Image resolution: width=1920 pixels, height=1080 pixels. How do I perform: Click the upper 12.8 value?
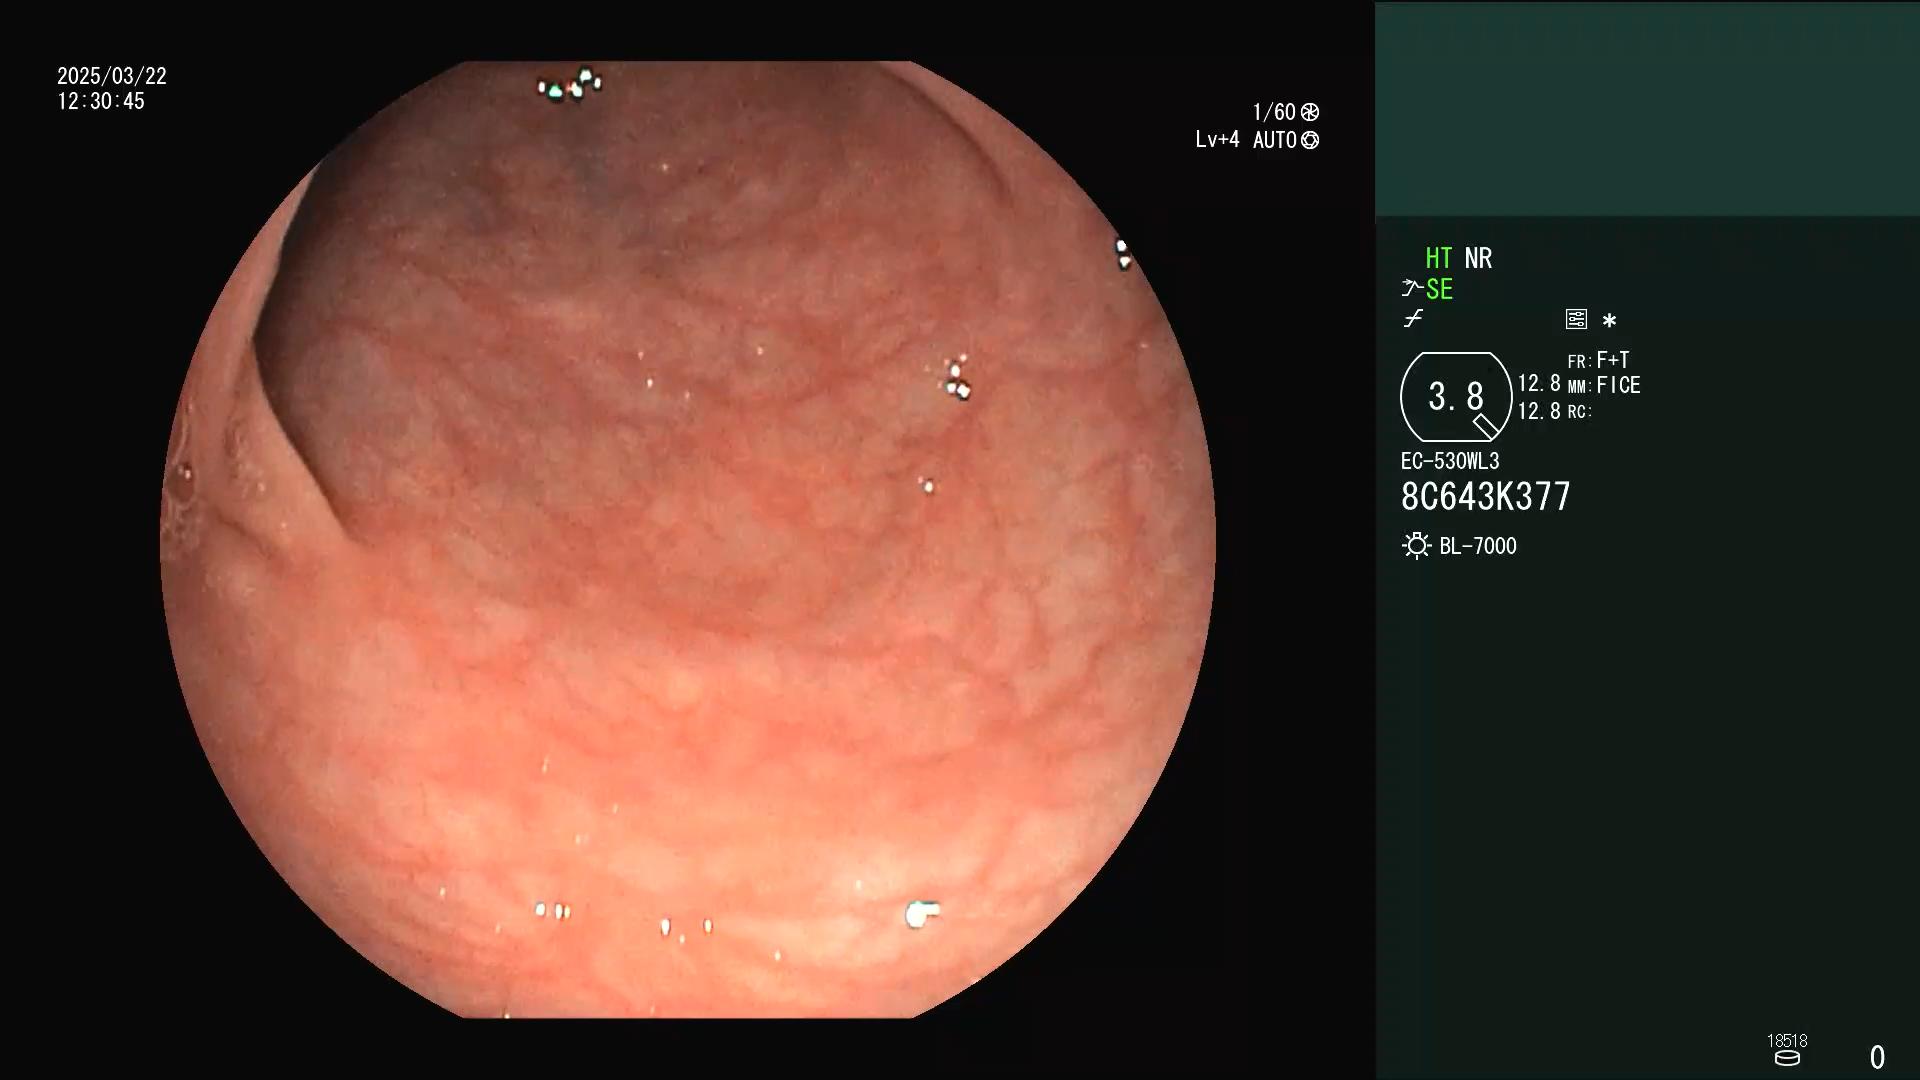coord(1539,384)
